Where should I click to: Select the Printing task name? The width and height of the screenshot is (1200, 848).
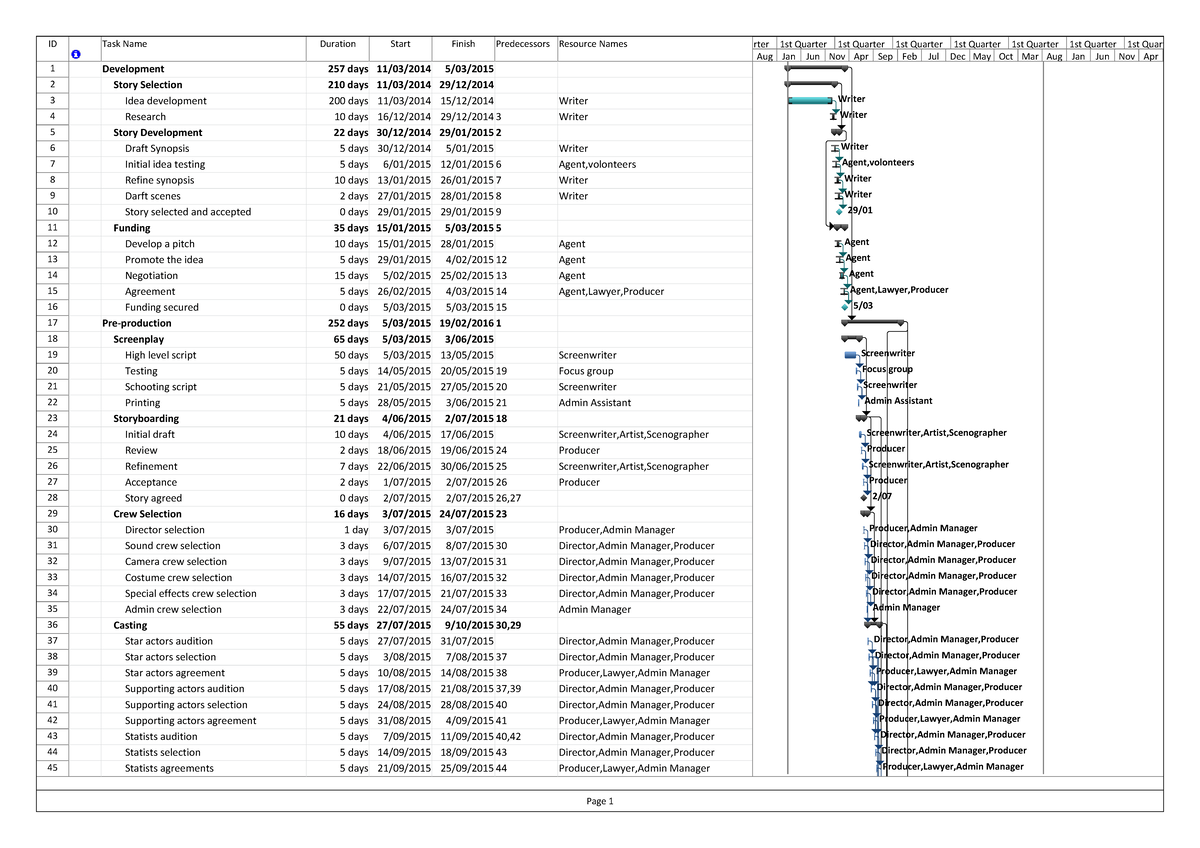click(x=142, y=403)
